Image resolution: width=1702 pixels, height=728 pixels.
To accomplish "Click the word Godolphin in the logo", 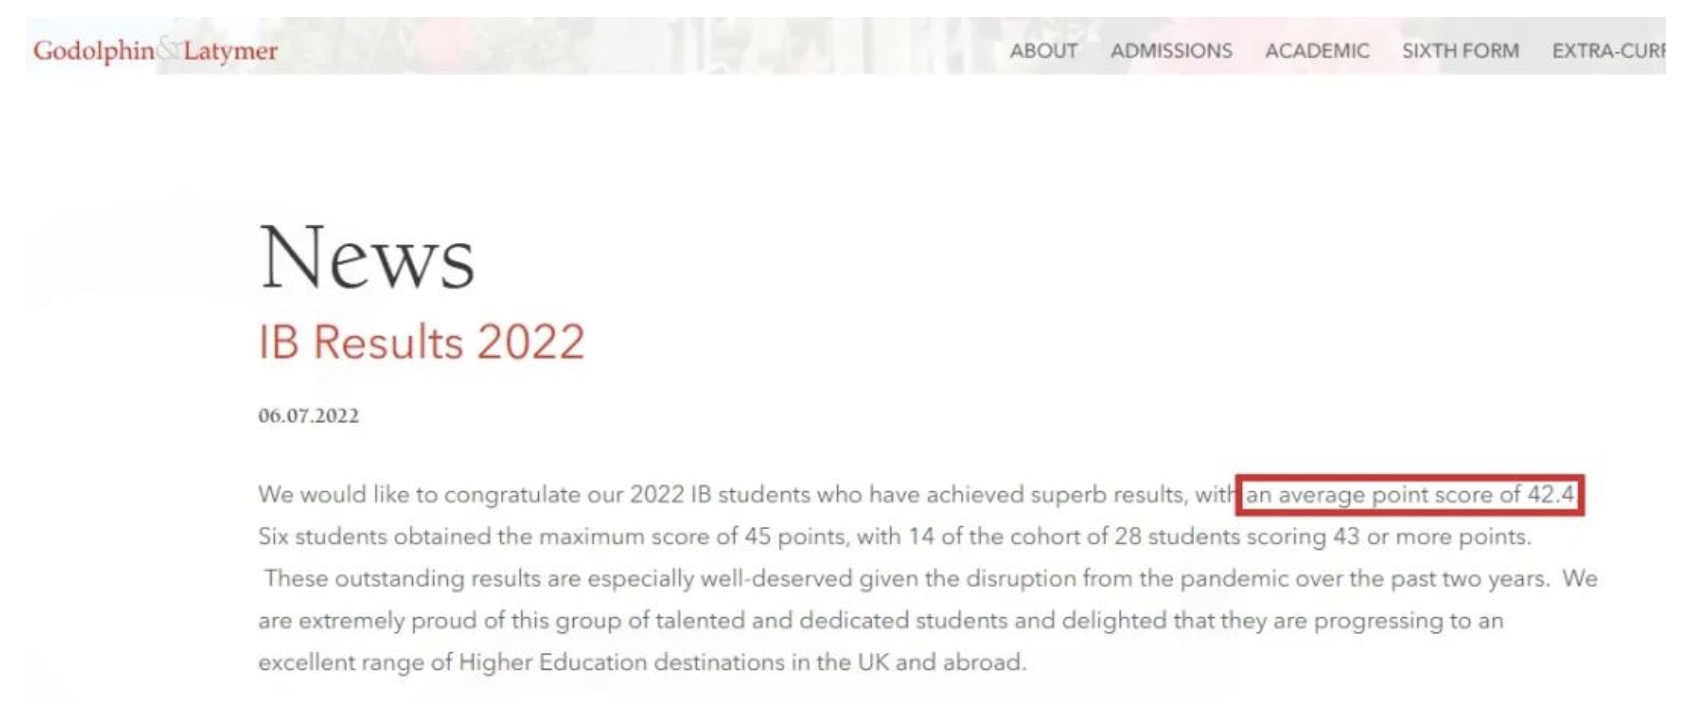I will [x=93, y=50].
